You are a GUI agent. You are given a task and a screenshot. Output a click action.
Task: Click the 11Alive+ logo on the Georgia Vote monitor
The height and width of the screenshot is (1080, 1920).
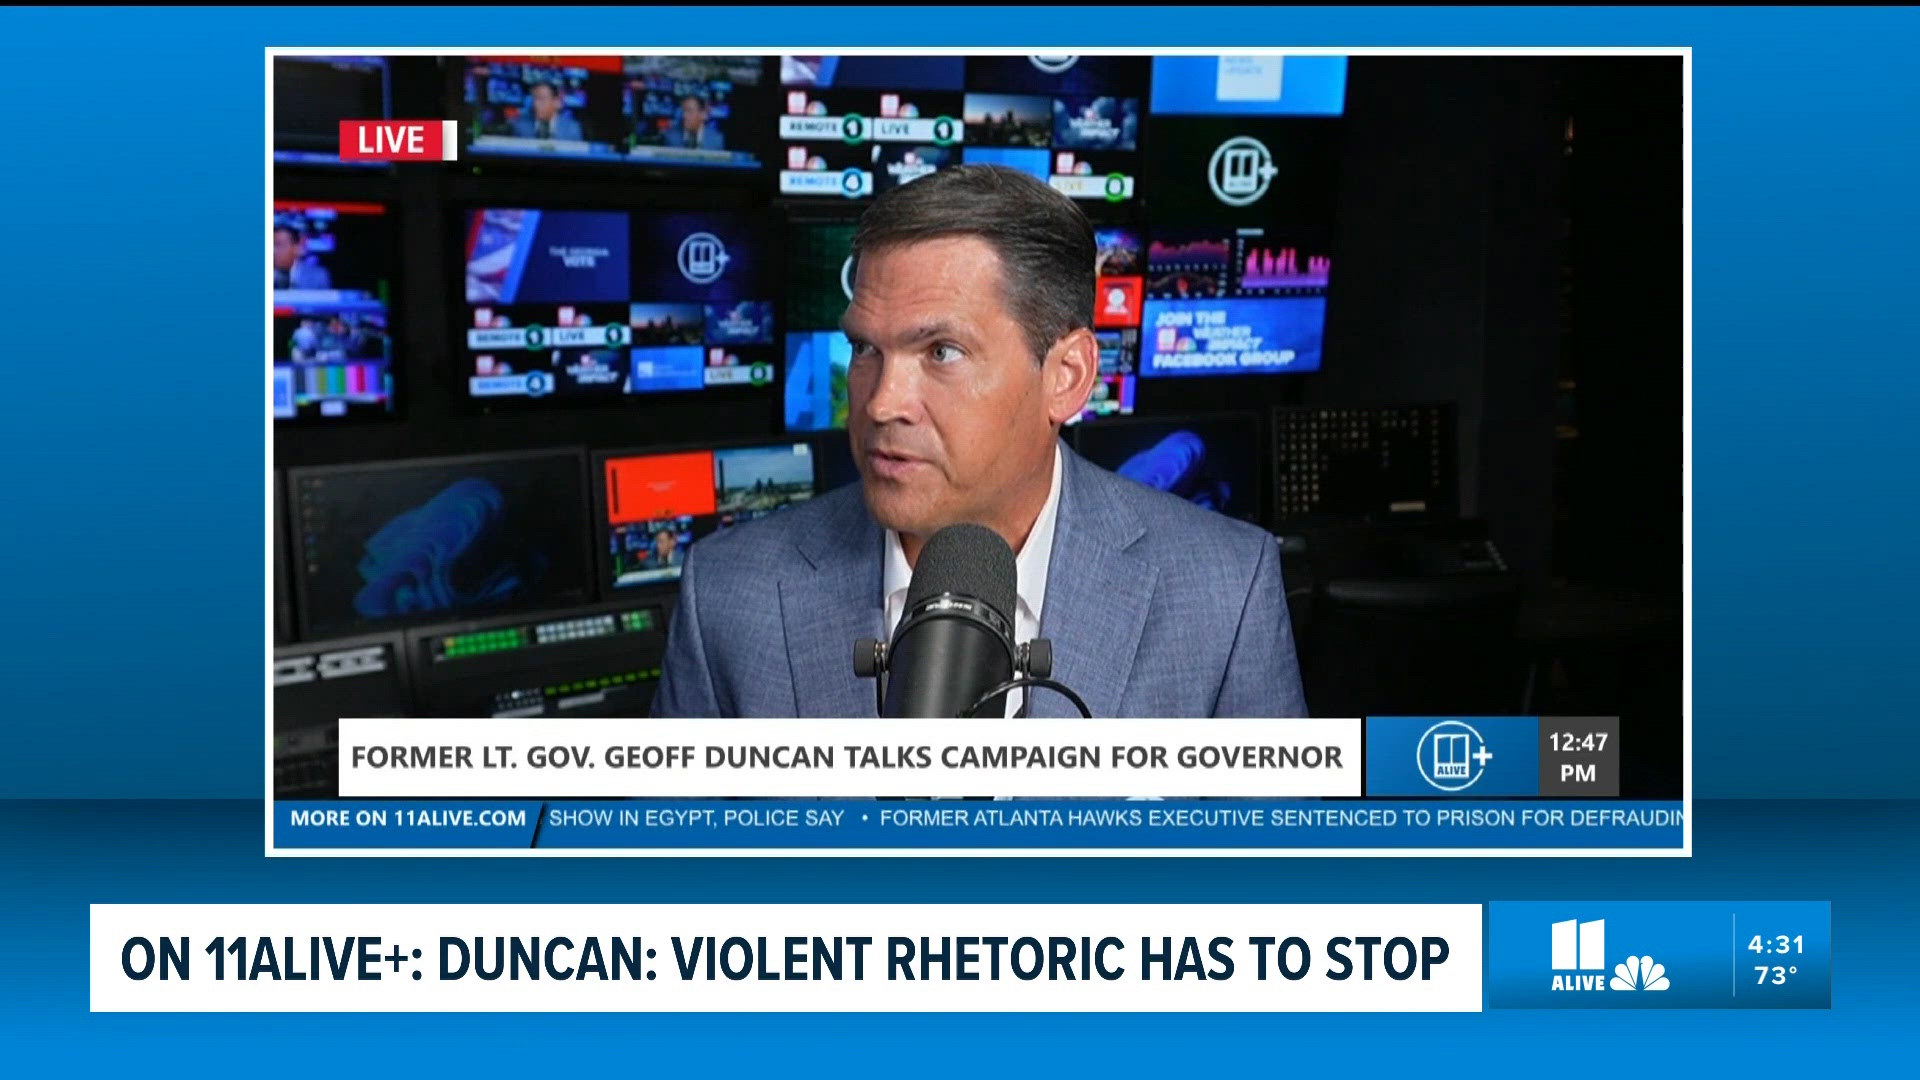coord(703,259)
